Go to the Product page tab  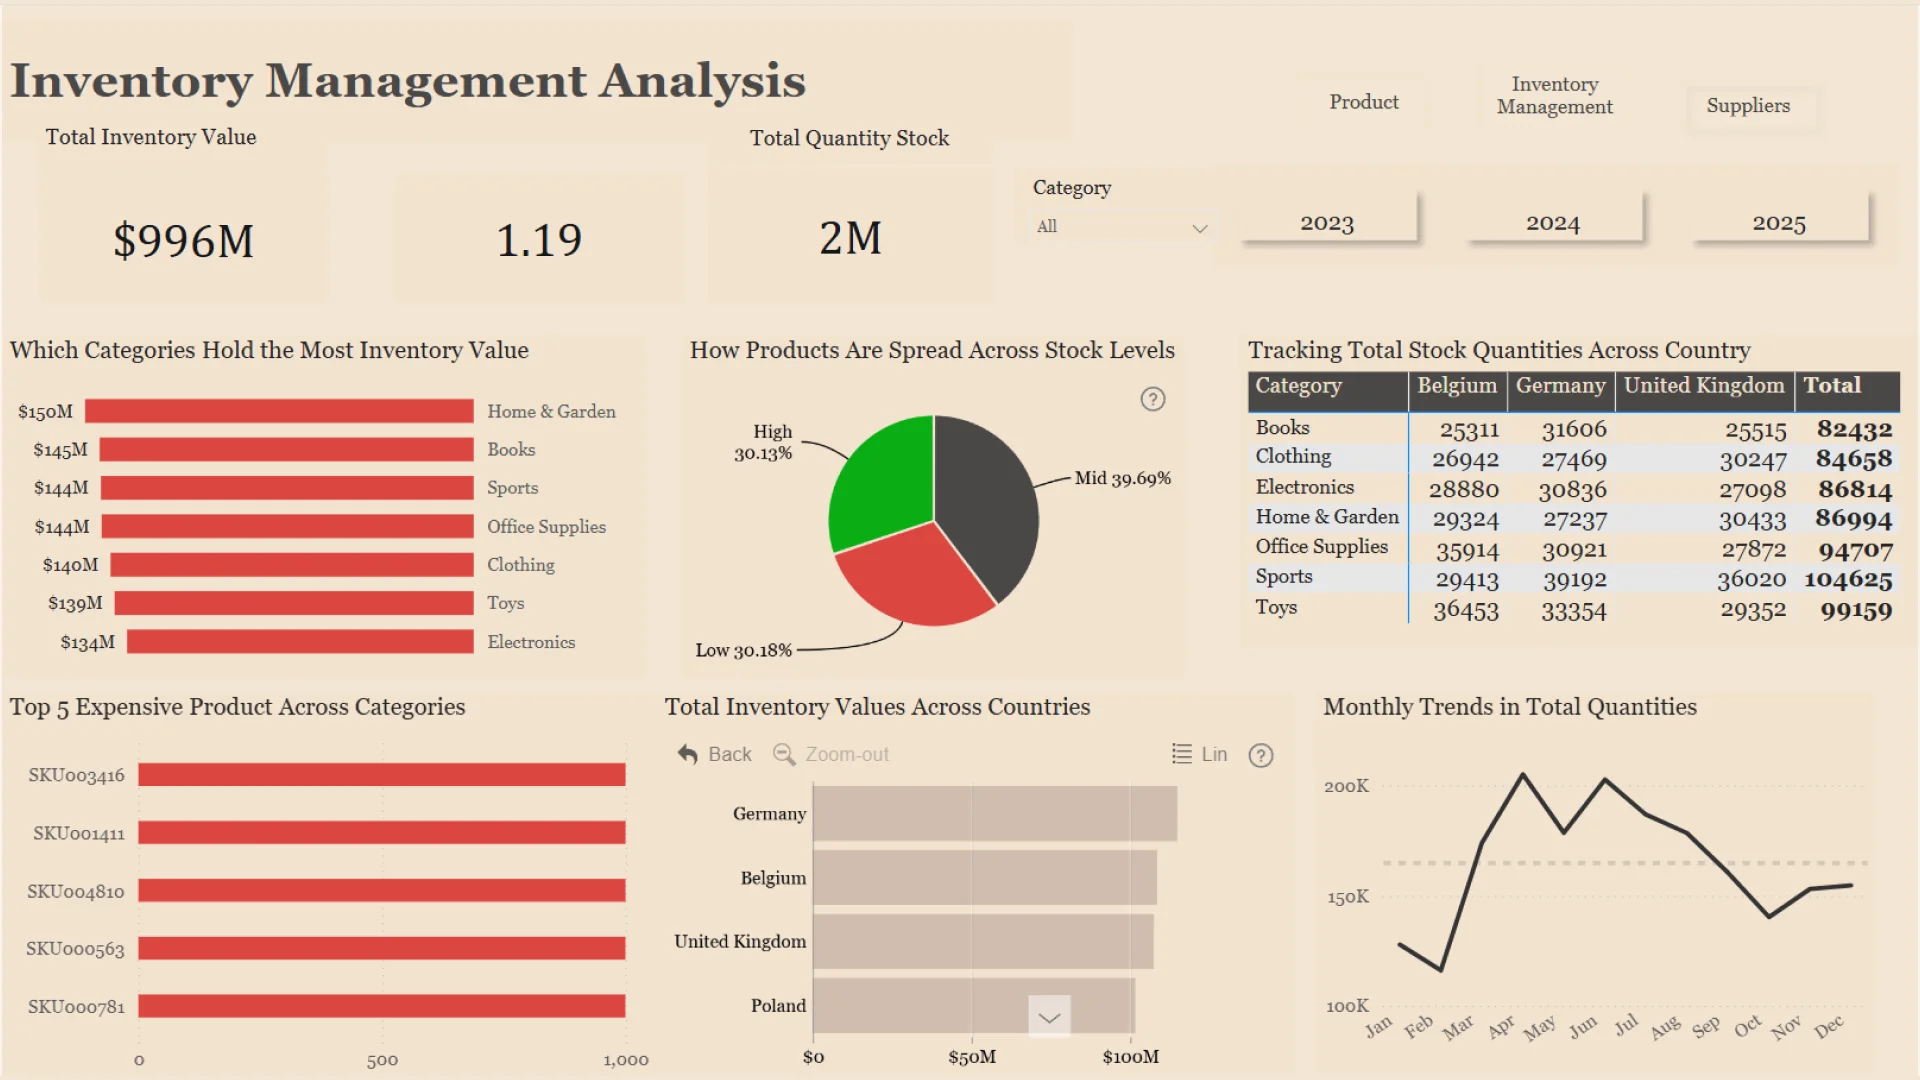tap(1363, 102)
